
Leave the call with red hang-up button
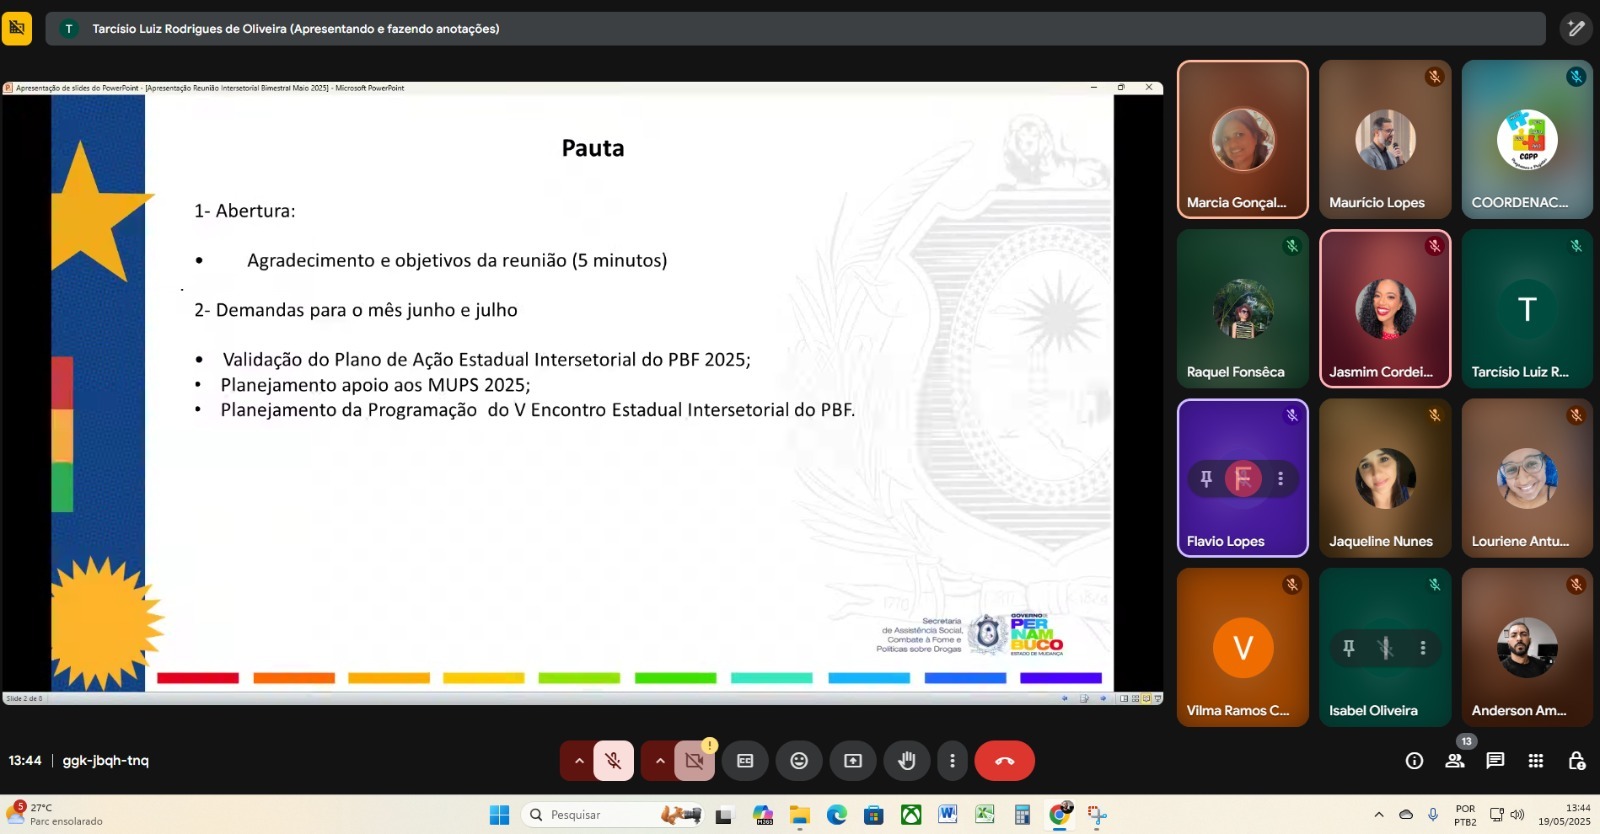(1004, 761)
